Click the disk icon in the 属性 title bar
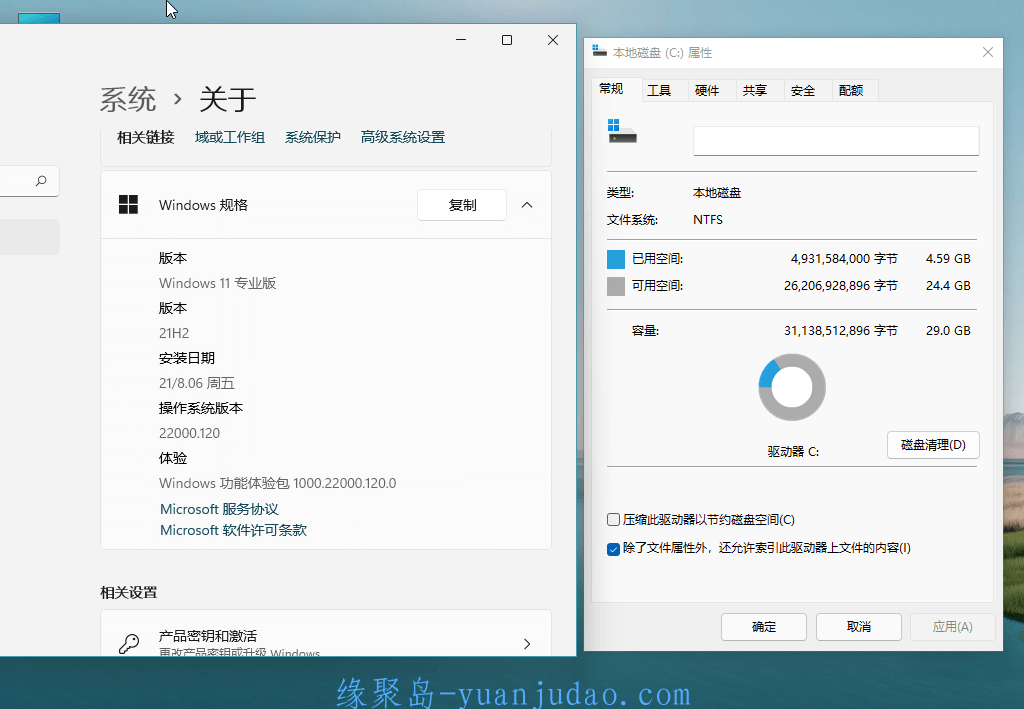 tap(599, 52)
